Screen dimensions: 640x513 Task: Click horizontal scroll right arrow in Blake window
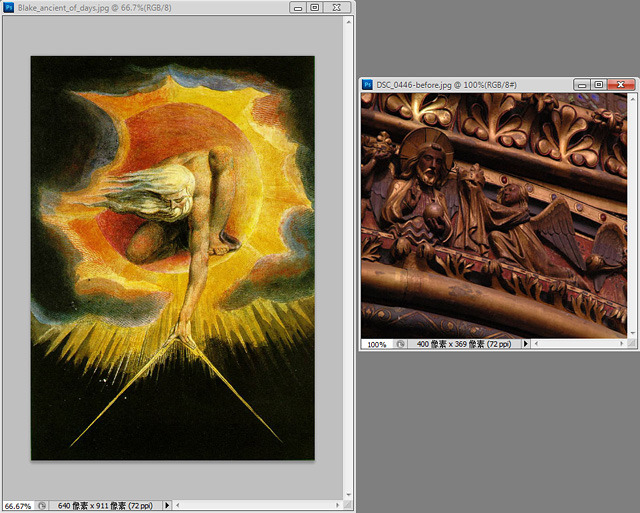click(x=338, y=505)
